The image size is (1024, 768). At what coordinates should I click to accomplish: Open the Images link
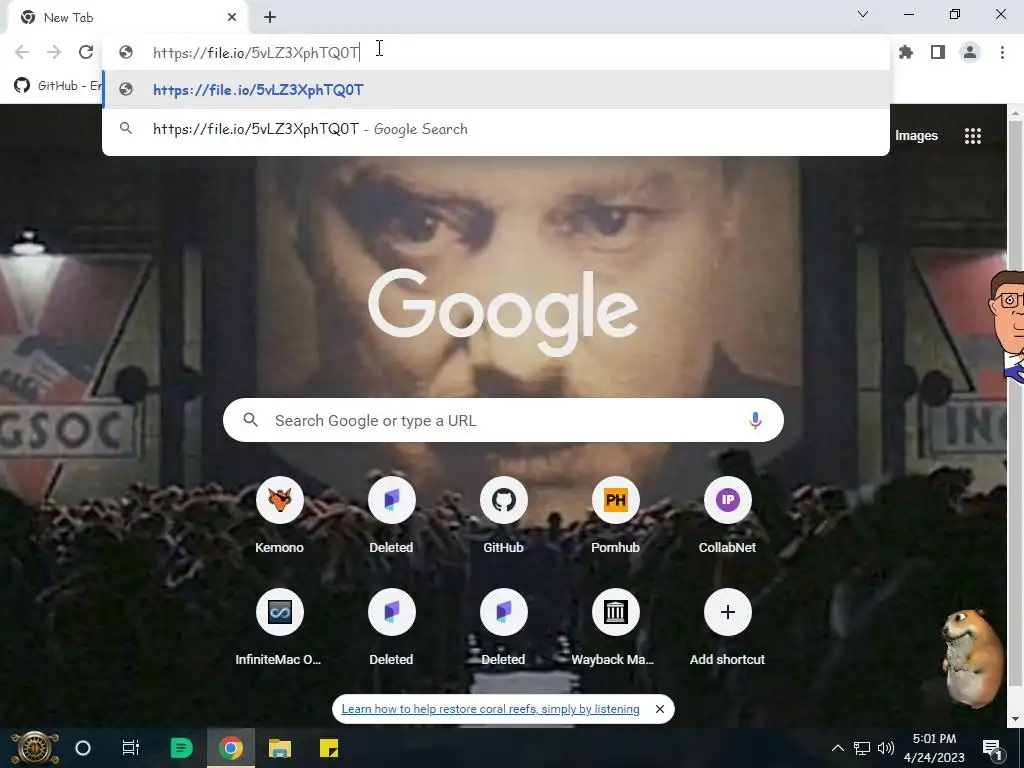(x=916, y=136)
